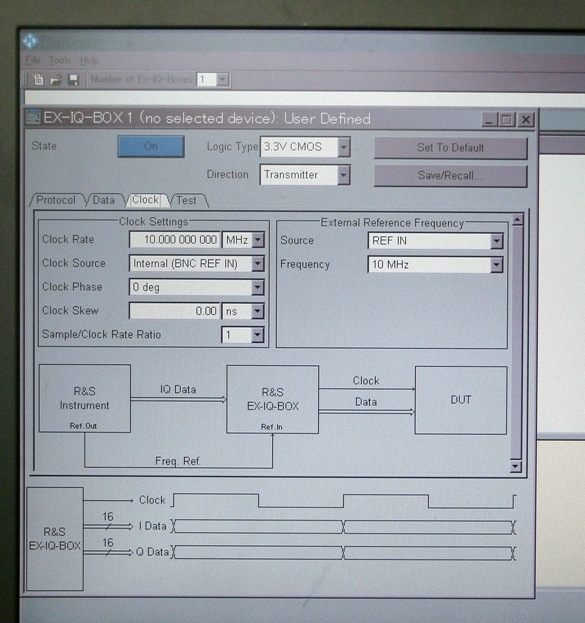
Task: Click the 'IQ Data' label in diagram
Action: [178, 390]
